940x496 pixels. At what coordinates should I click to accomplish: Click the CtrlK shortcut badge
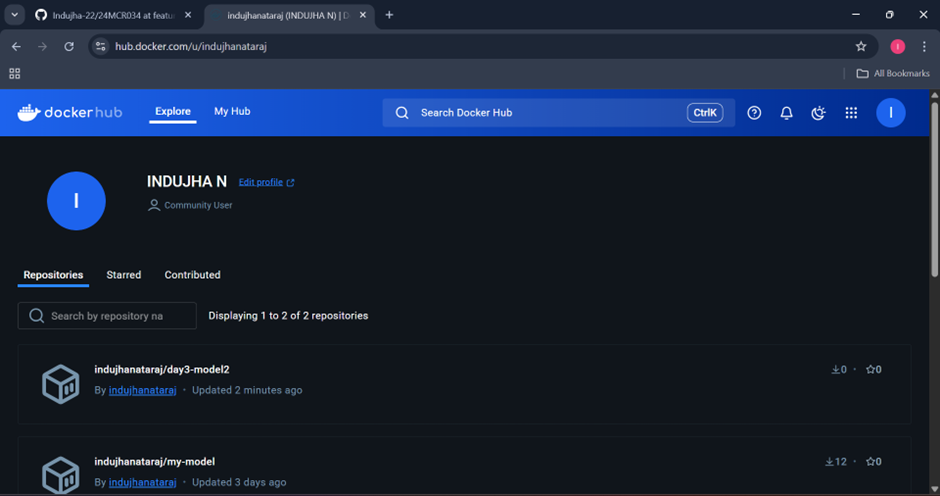(705, 113)
